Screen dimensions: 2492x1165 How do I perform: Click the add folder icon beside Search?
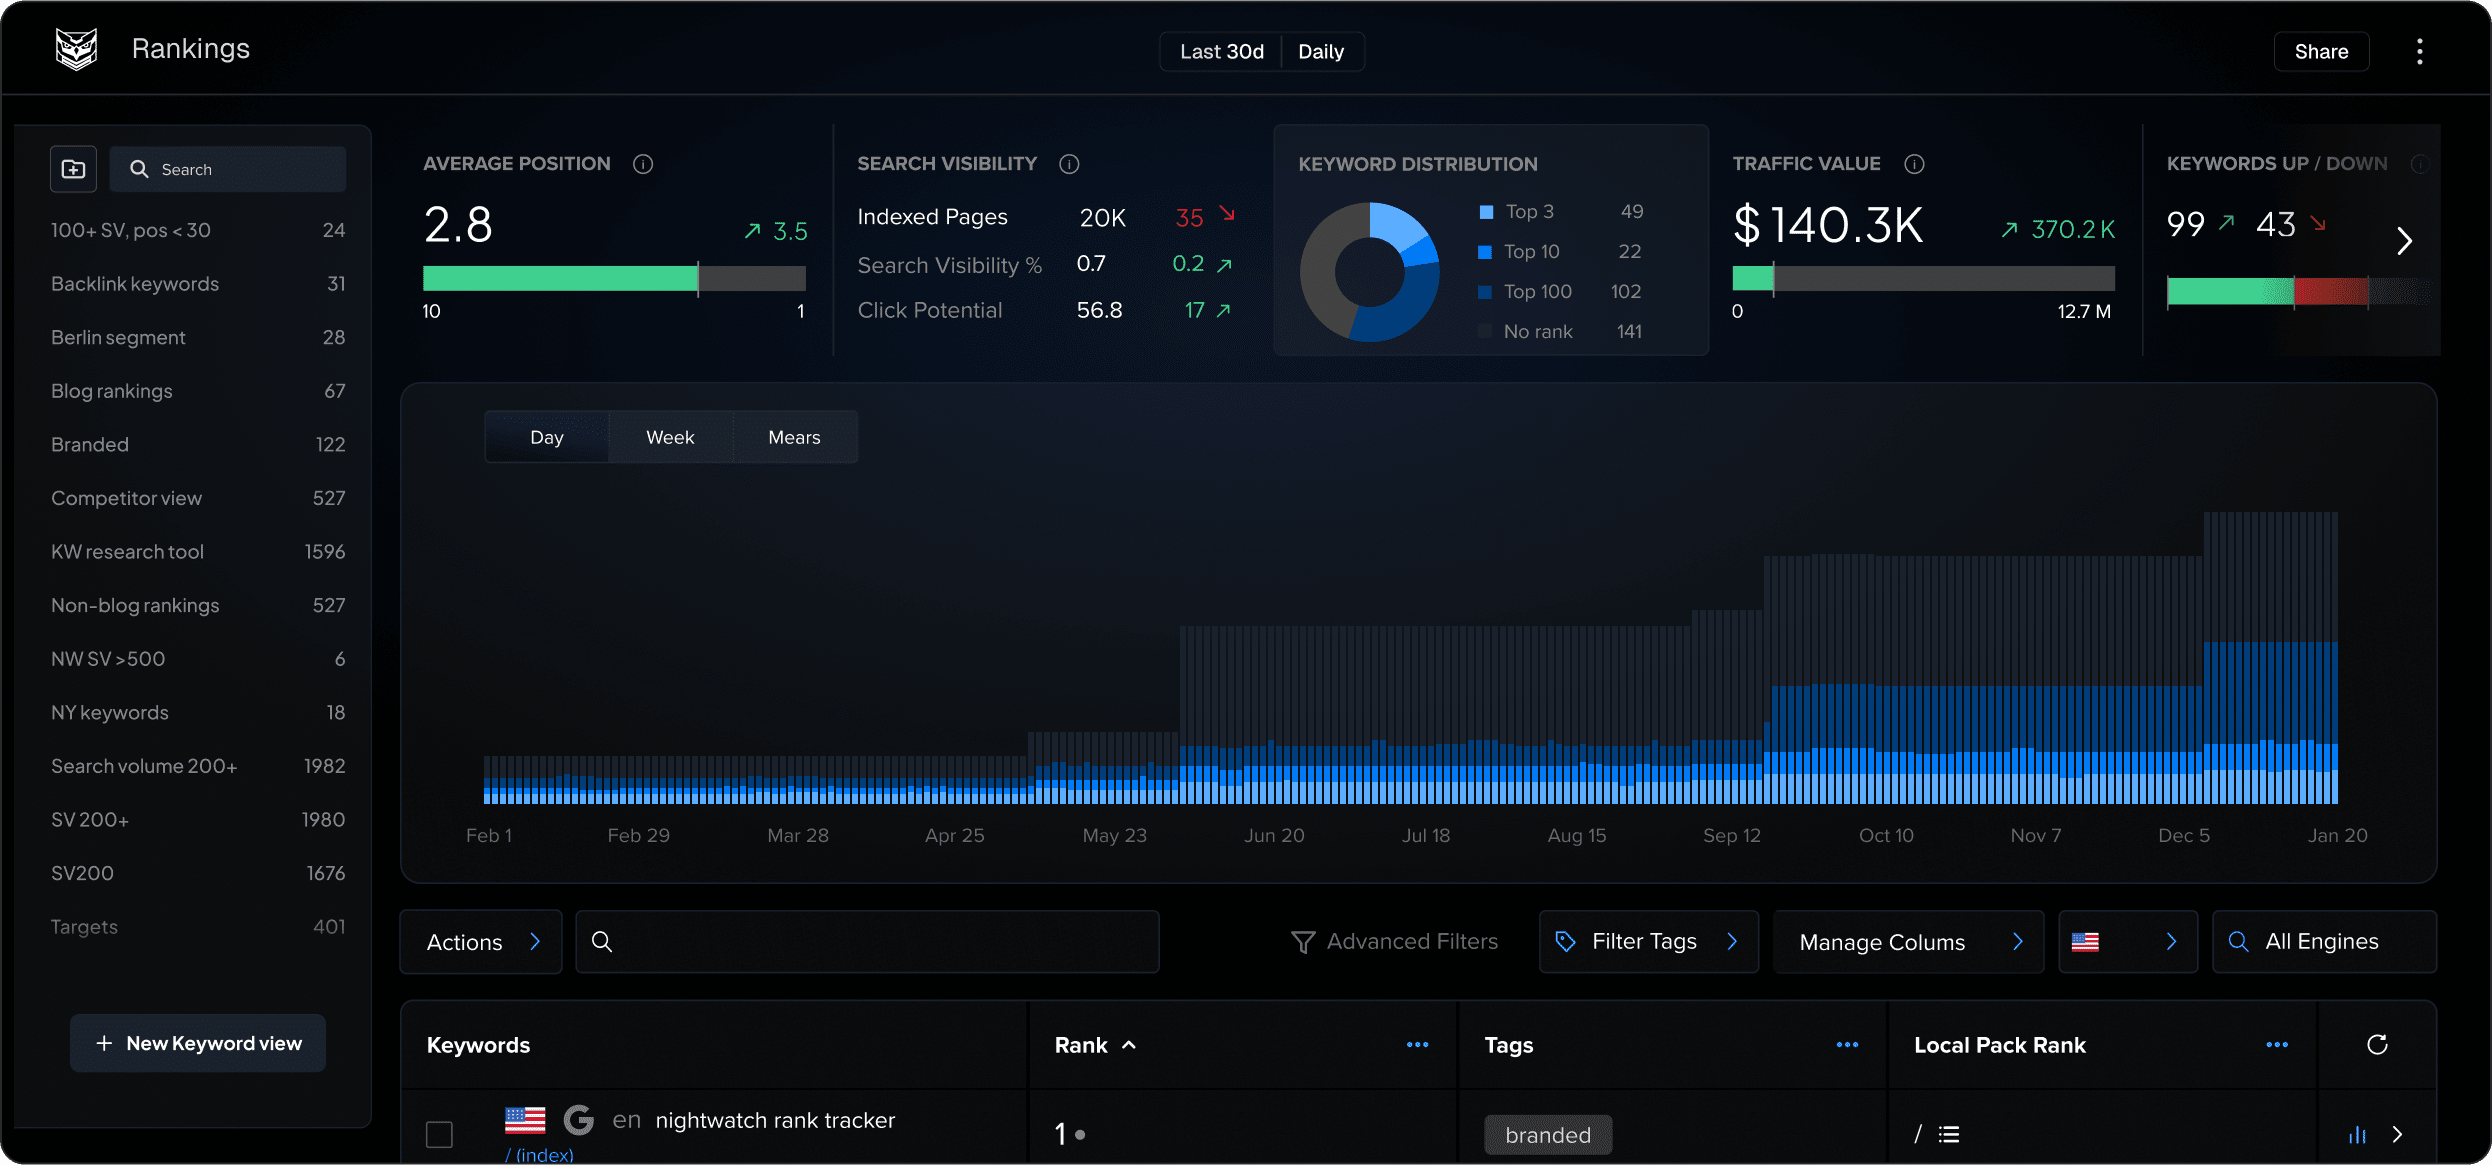click(x=74, y=169)
